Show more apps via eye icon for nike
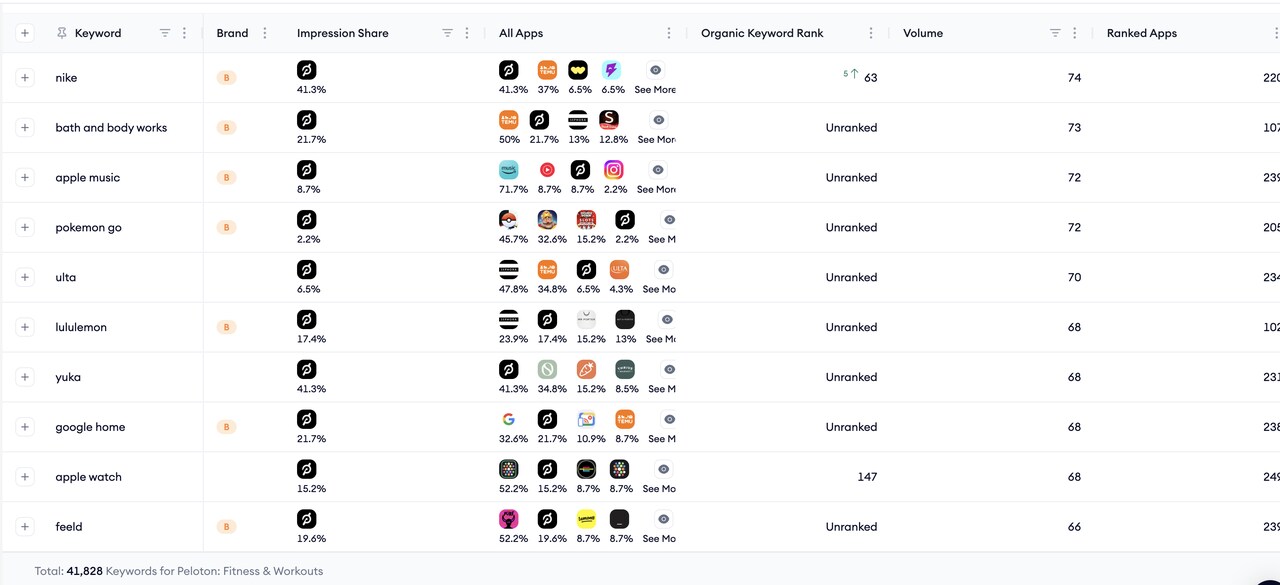This screenshot has width=1280, height=585. [x=656, y=70]
